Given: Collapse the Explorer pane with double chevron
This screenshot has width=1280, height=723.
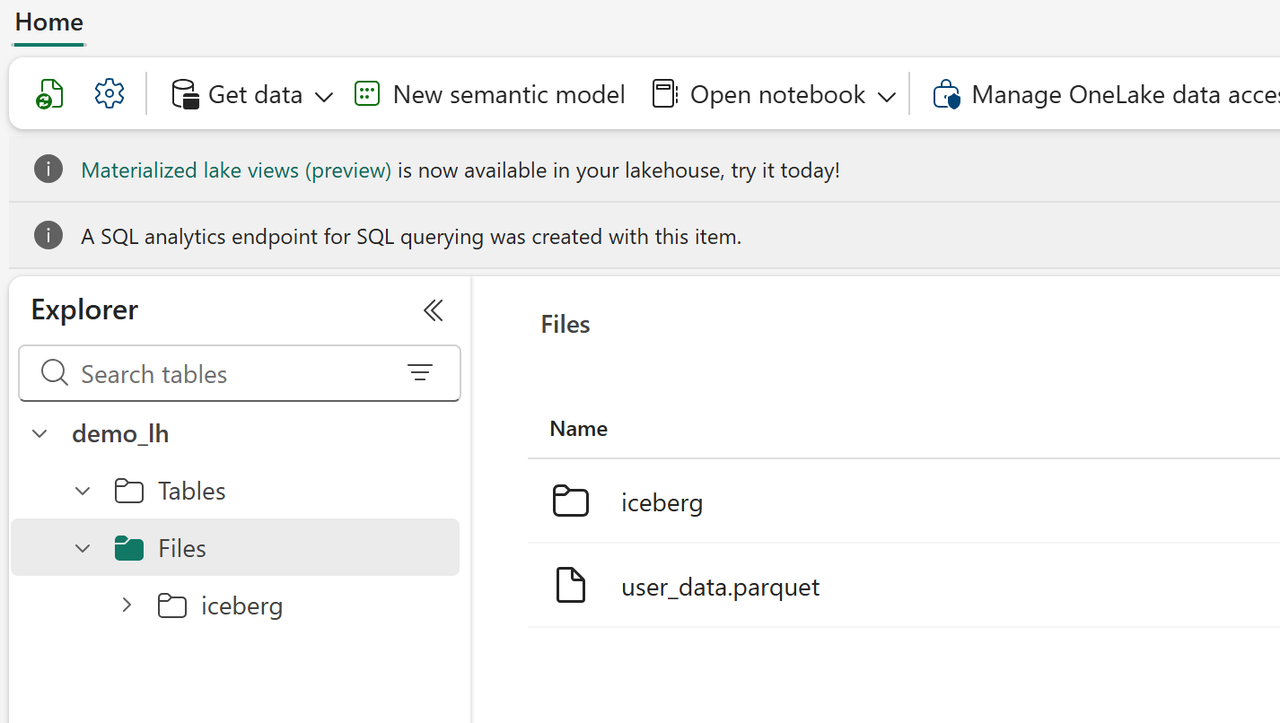Looking at the screenshot, I should pos(432,310).
